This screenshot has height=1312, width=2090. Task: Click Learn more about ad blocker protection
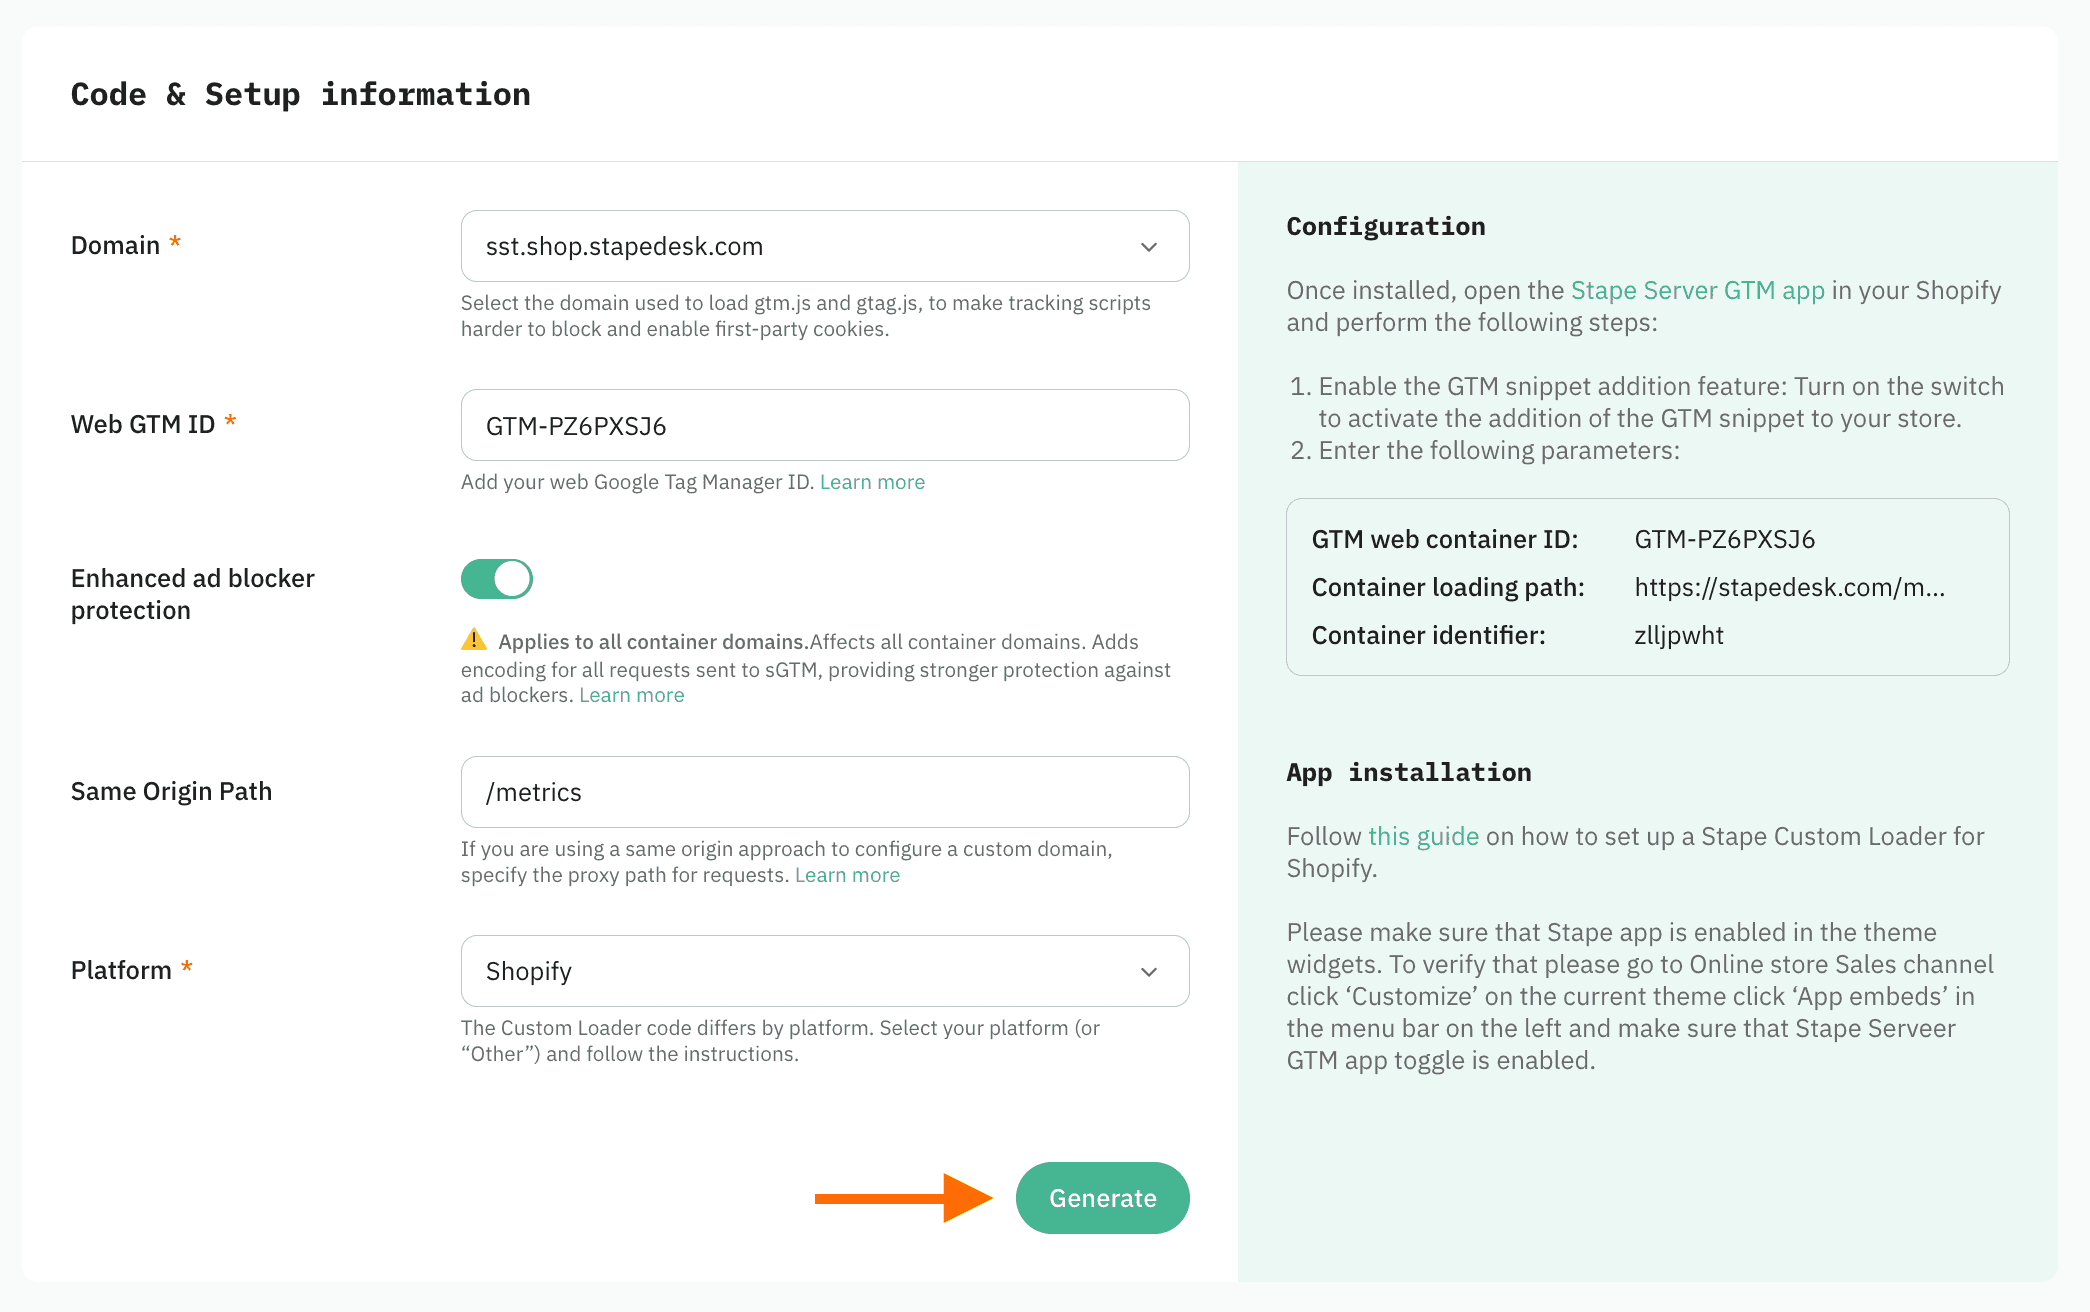coord(631,694)
